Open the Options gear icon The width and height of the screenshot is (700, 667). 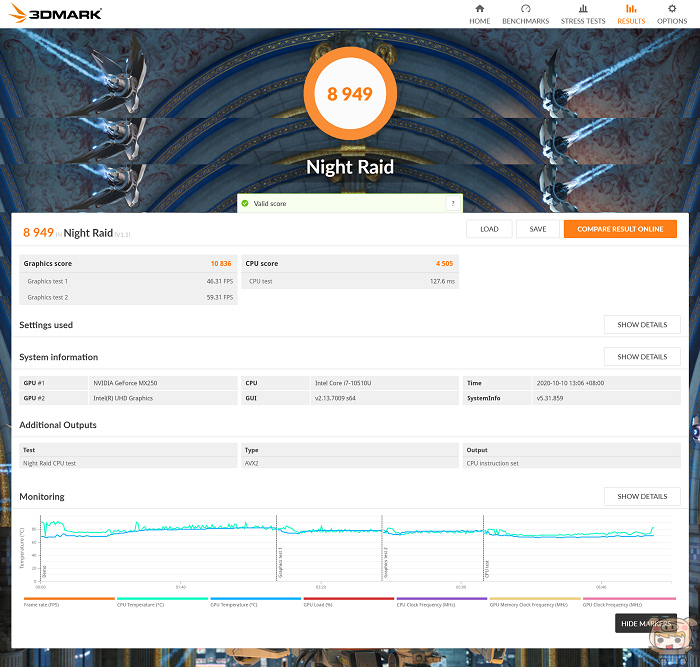click(672, 8)
